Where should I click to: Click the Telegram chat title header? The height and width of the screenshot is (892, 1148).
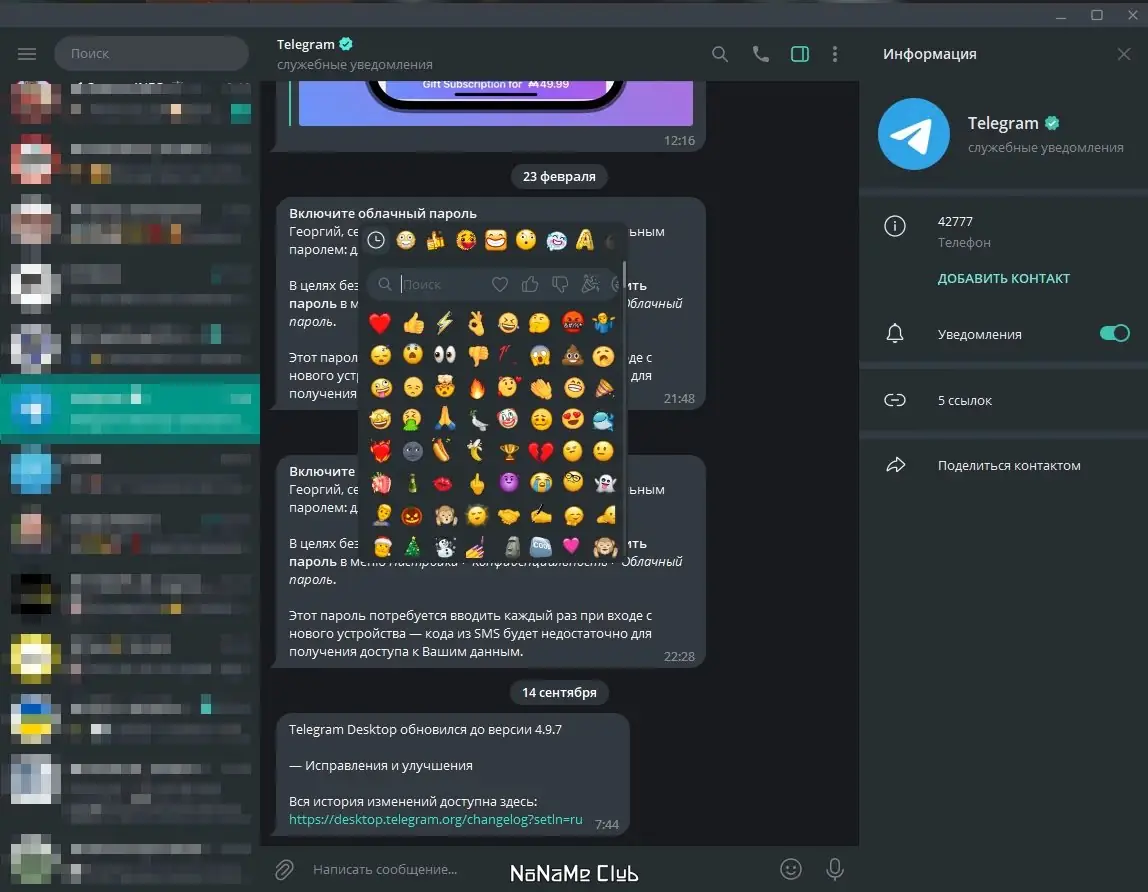[306, 44]
